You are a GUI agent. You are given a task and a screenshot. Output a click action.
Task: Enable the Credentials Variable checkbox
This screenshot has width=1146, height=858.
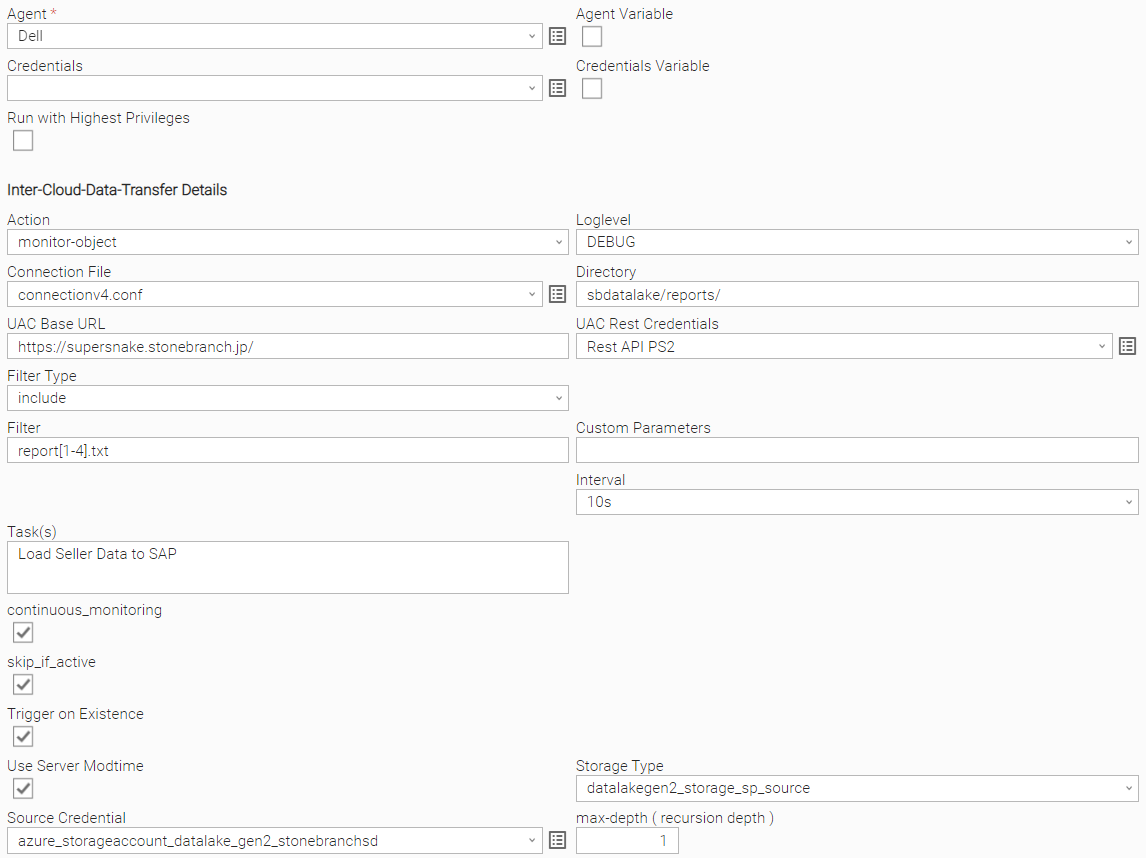[592, 88]
